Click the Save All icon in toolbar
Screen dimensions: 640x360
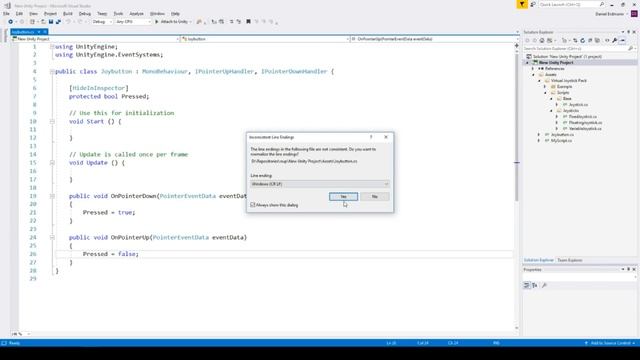pyautogui.click(x=58, y=22)
